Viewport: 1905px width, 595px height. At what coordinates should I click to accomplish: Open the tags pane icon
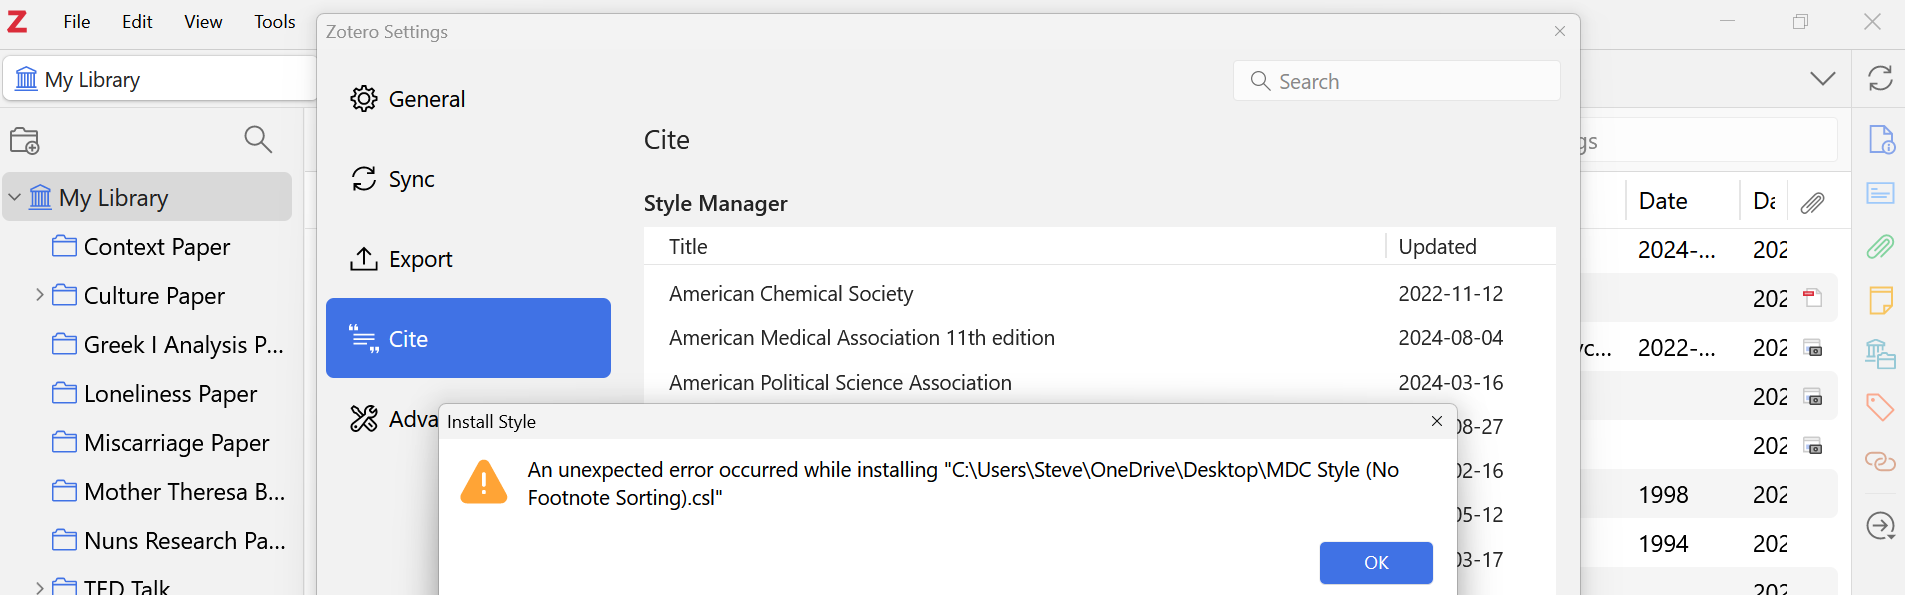pyautogui.click(x=1880, y=406)
